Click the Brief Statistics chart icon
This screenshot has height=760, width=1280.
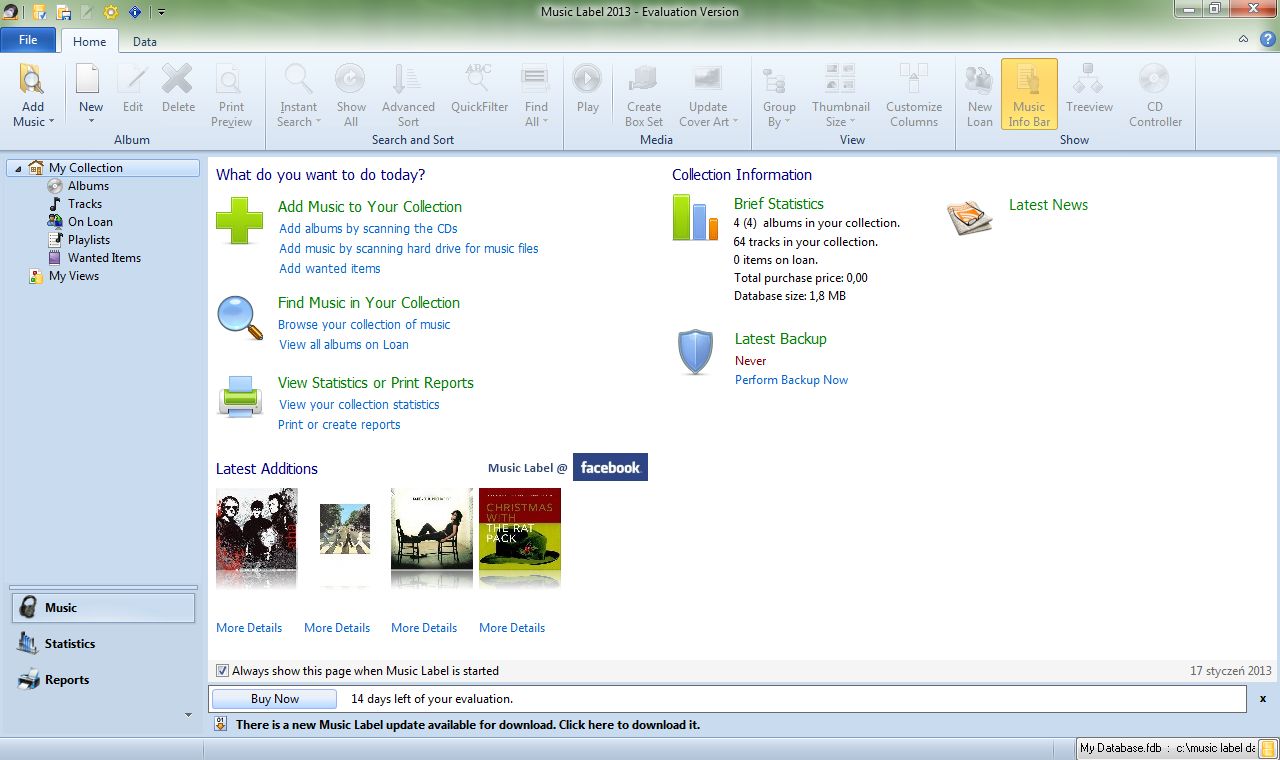(695, 217)
